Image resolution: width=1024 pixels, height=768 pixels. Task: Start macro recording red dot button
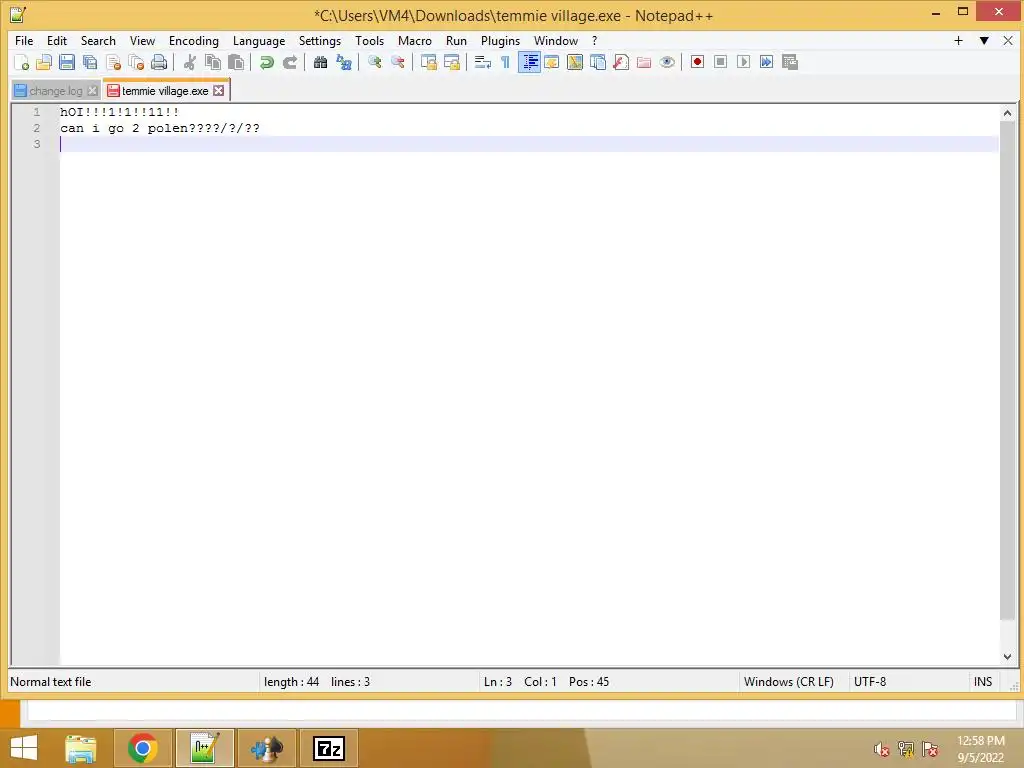click(x=697, y=62)
